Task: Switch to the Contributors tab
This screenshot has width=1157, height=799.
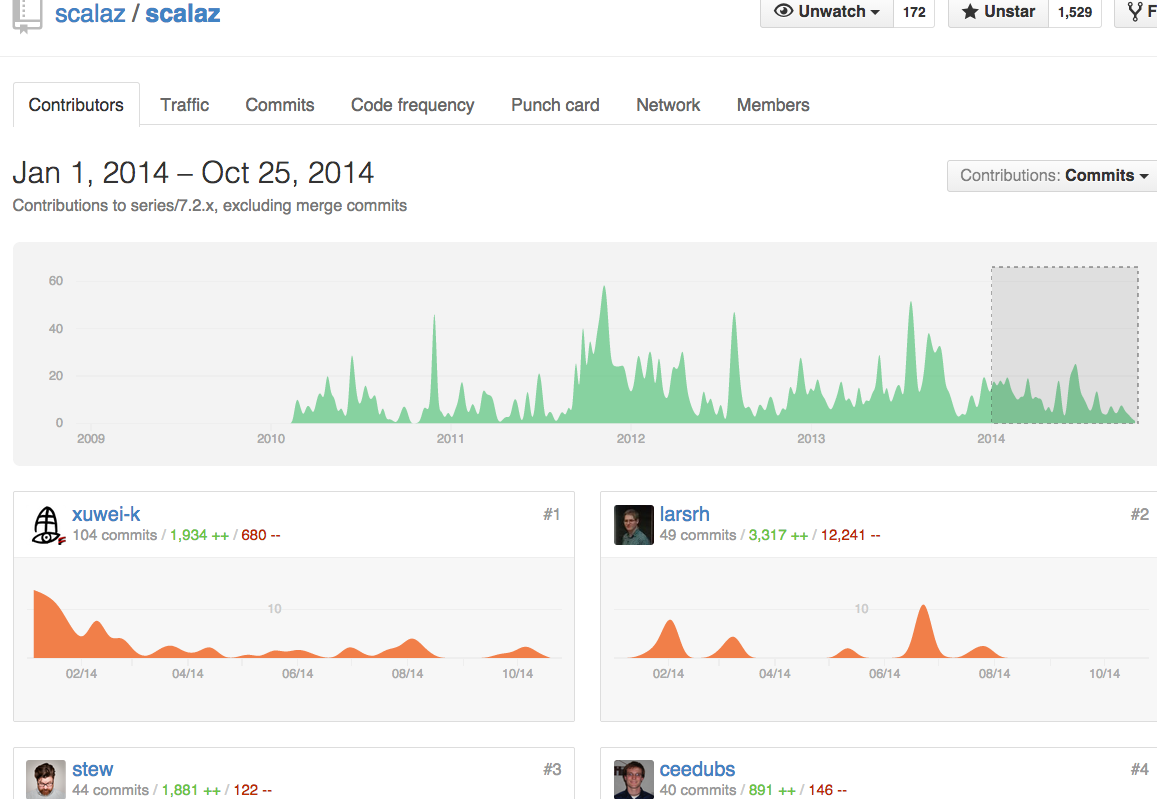Action: [76, 105]
